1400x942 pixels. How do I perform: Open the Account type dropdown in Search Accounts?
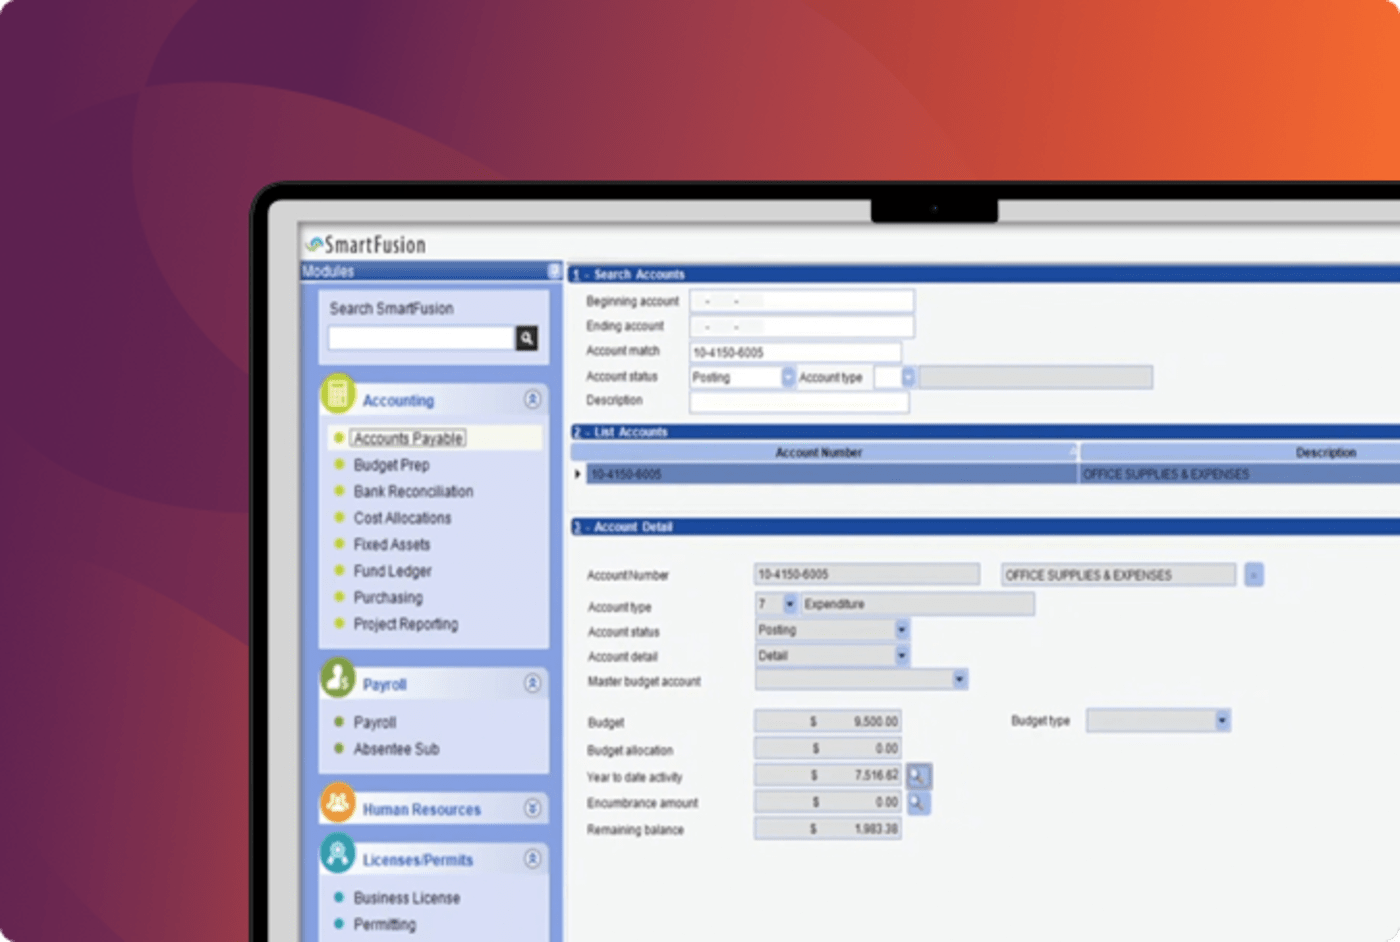point(907,377)
